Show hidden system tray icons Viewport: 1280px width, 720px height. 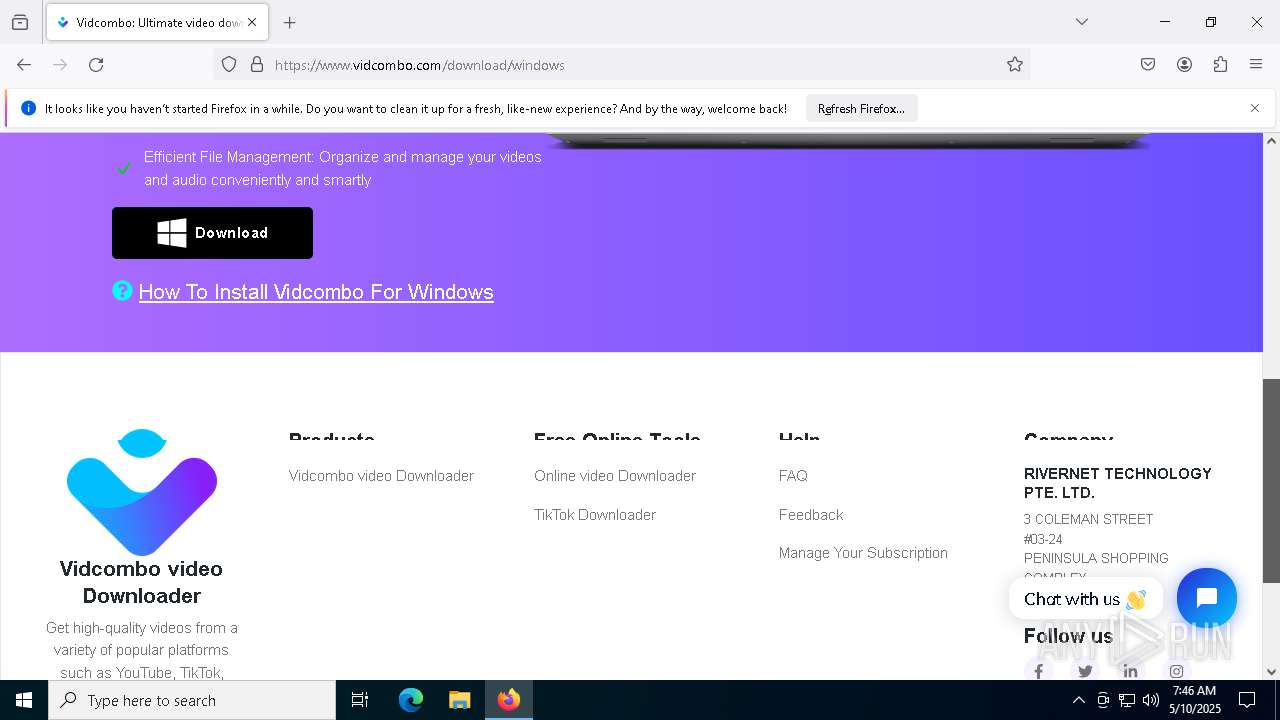(x=1078, y=700)
